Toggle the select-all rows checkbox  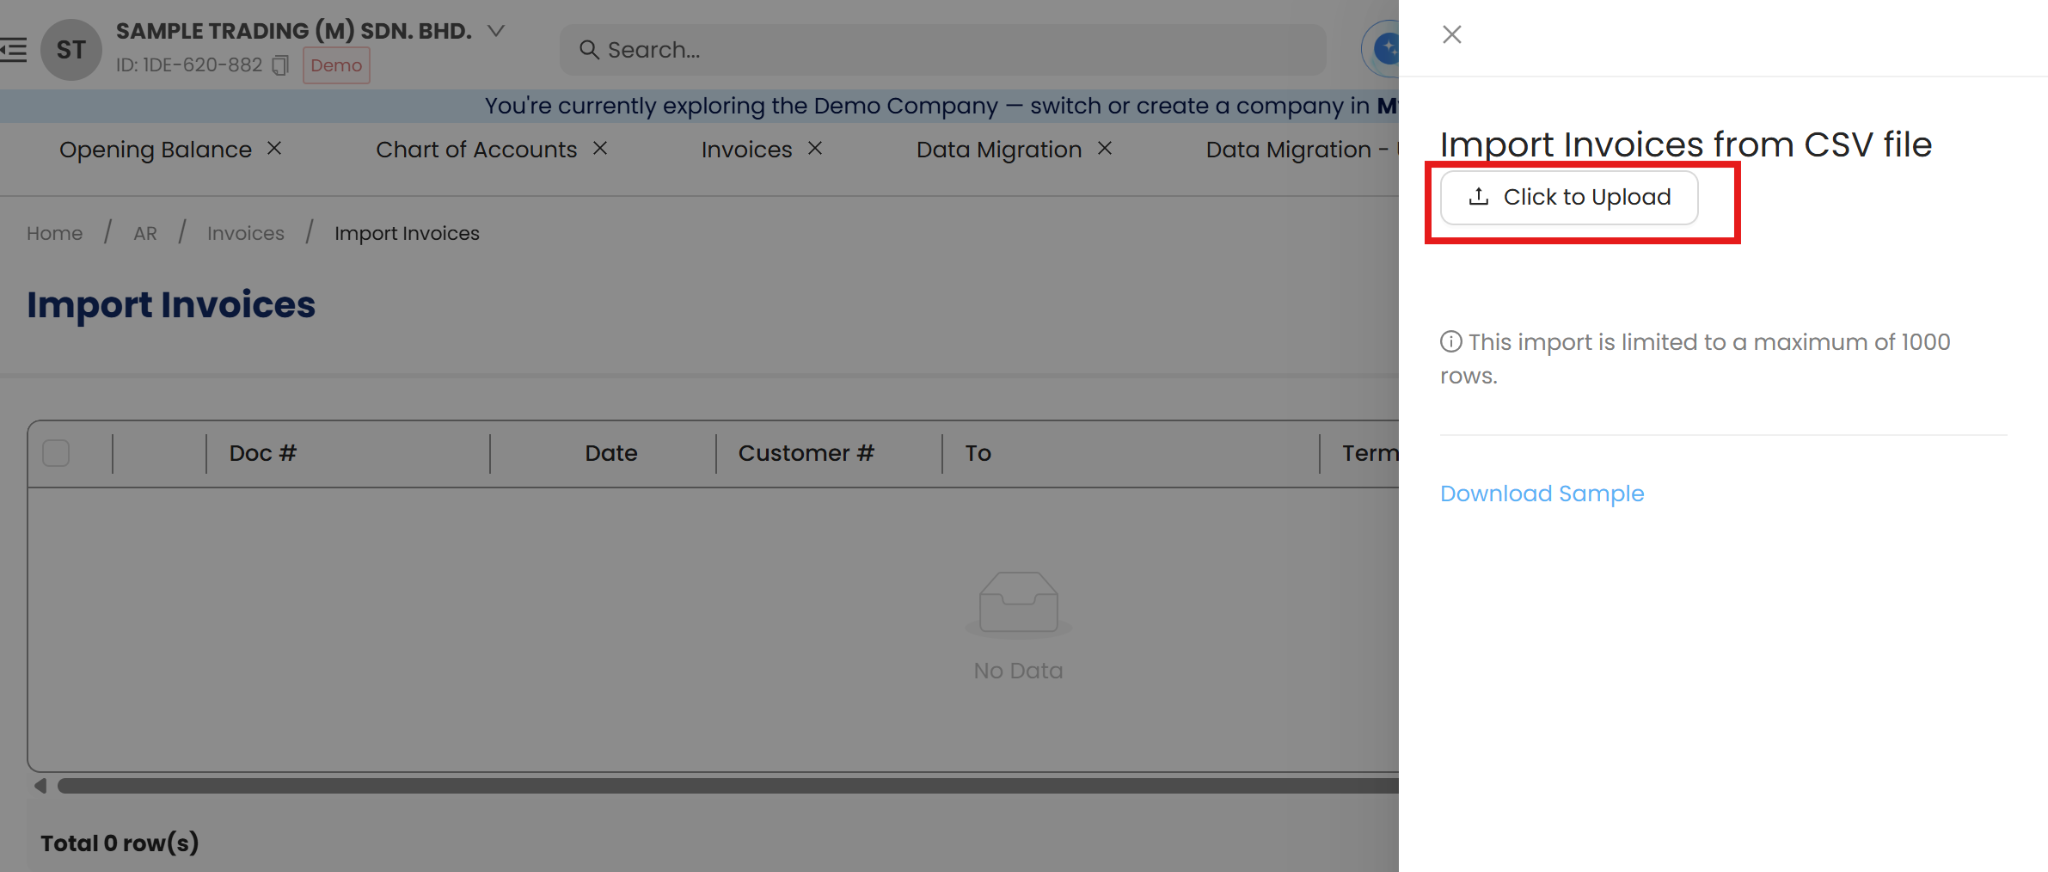coord(56,453)
